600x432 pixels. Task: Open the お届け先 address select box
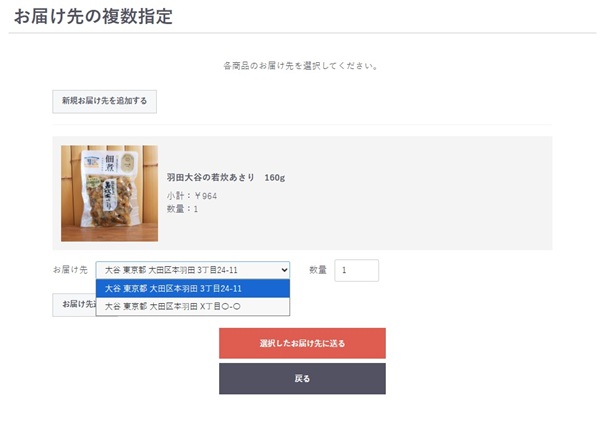point(190,270)
